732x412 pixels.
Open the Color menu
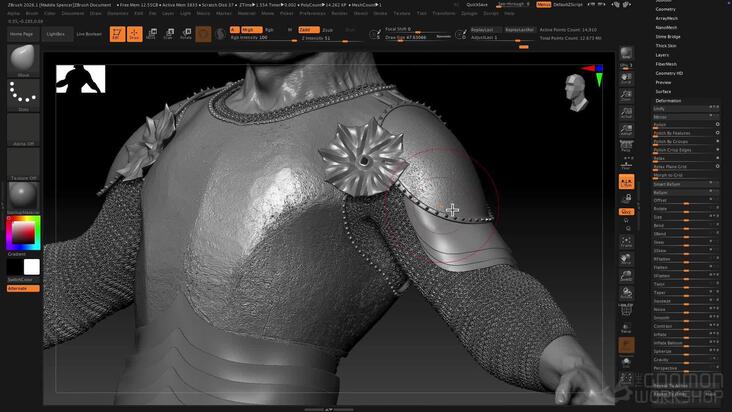pyautogui.click(x=50, y=14)
